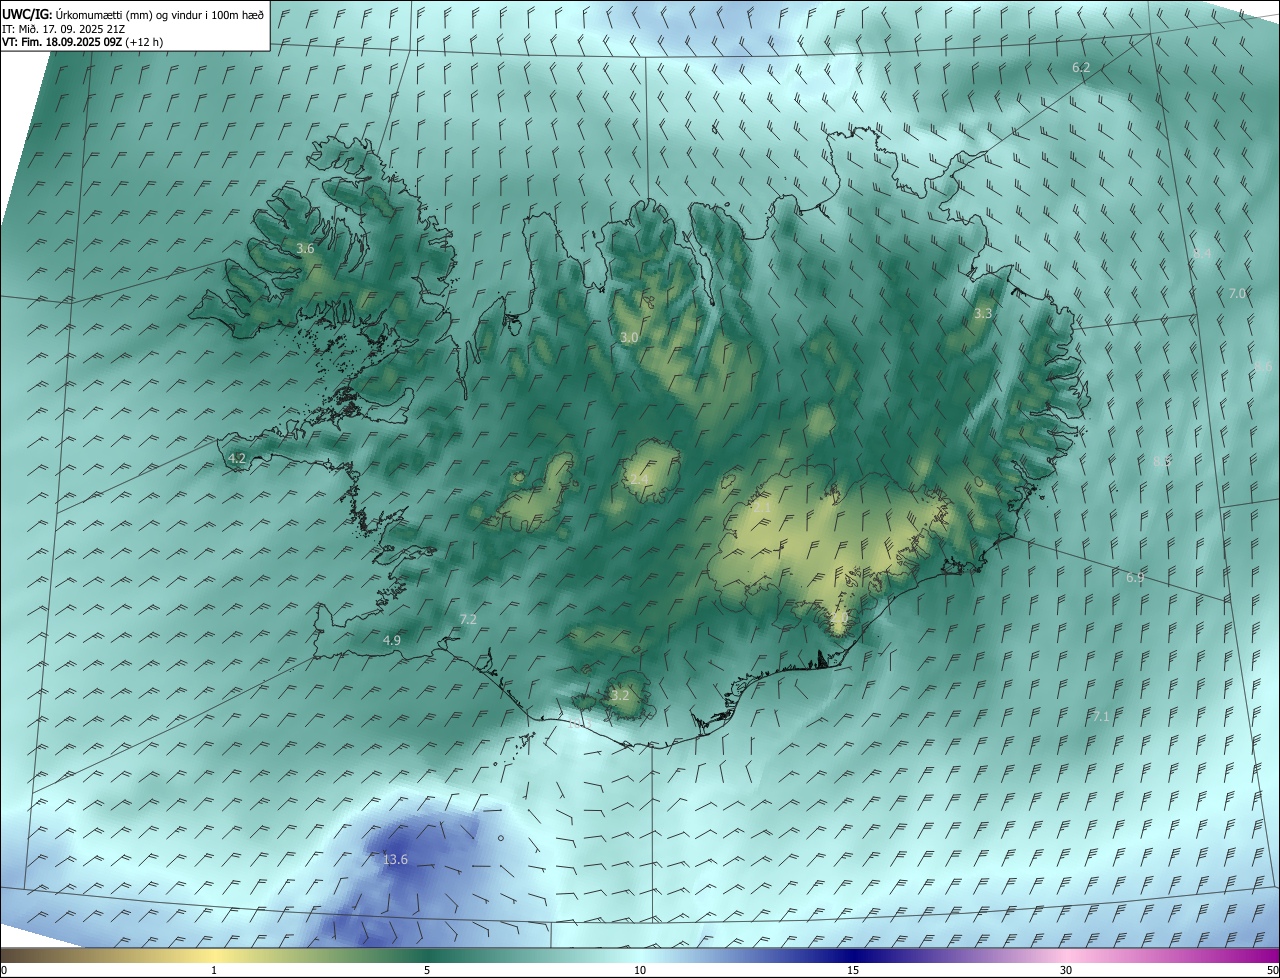The width and height of the screenshot is (1280, 978).
Task: Click the initial time 'IT: Mið. 17. 09. 2025 21Z'
Action: pos(64,29)
